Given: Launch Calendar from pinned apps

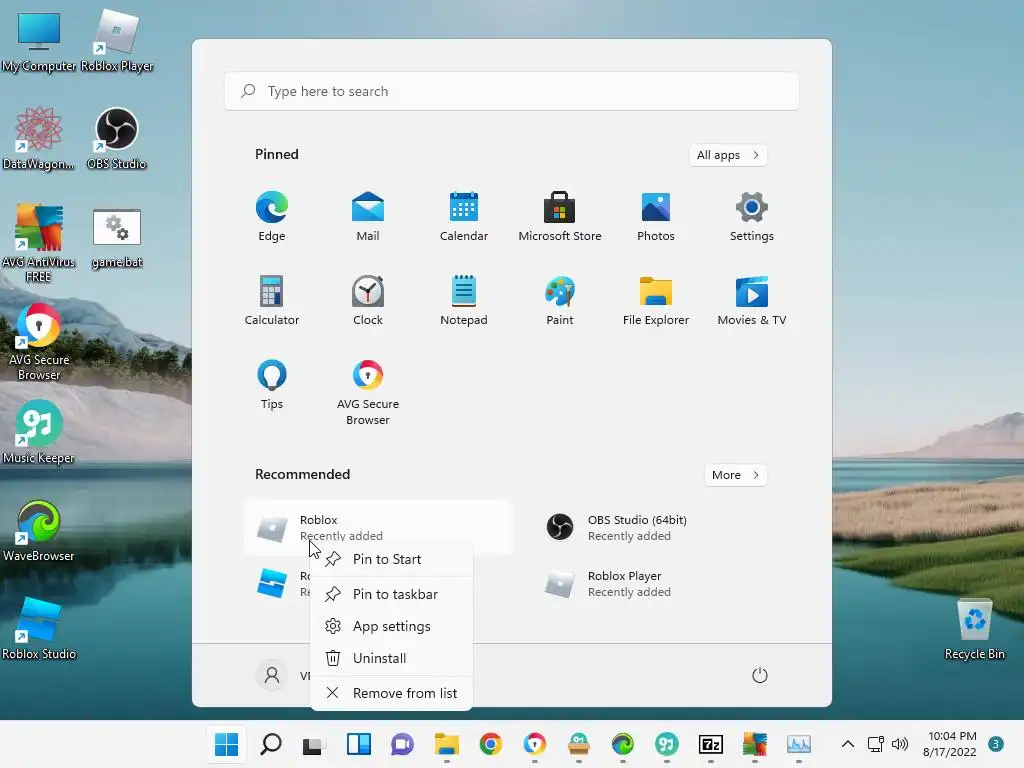Looking at the screenshot, I should [x=464, y=217].
